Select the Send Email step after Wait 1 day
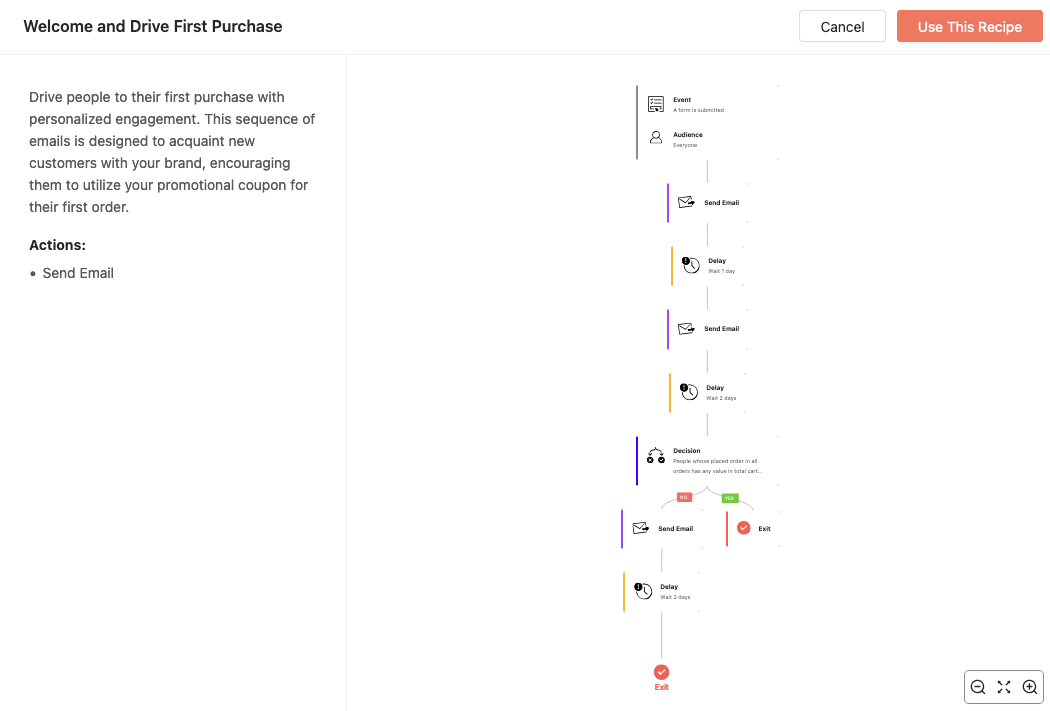 tap(708, 329)
